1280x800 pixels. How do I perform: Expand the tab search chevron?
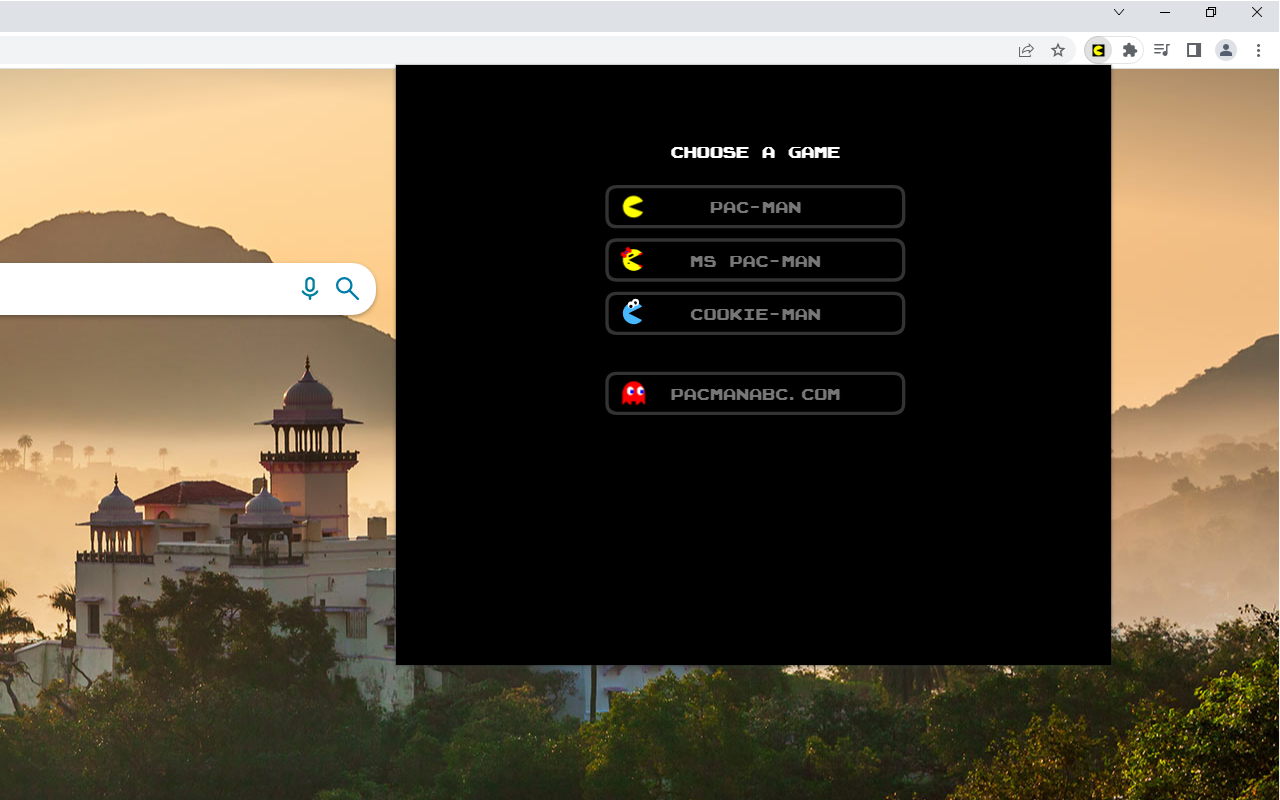coord(1119,12)
